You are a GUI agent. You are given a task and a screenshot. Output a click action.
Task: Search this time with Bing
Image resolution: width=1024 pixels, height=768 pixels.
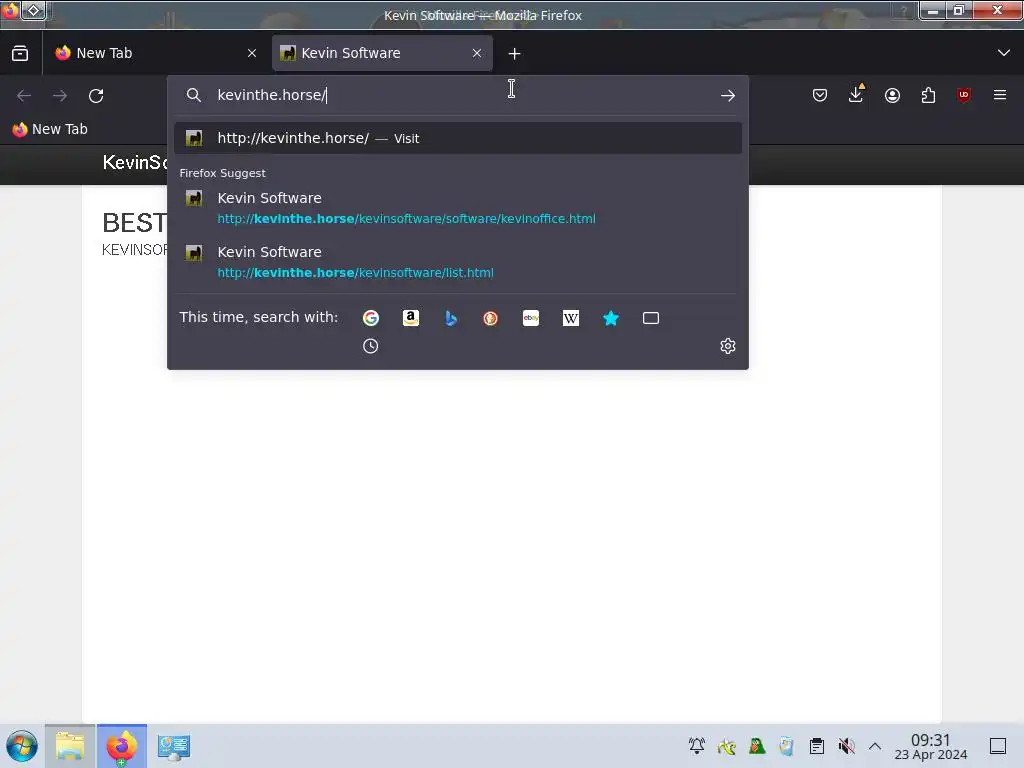[x=451, y=318]
